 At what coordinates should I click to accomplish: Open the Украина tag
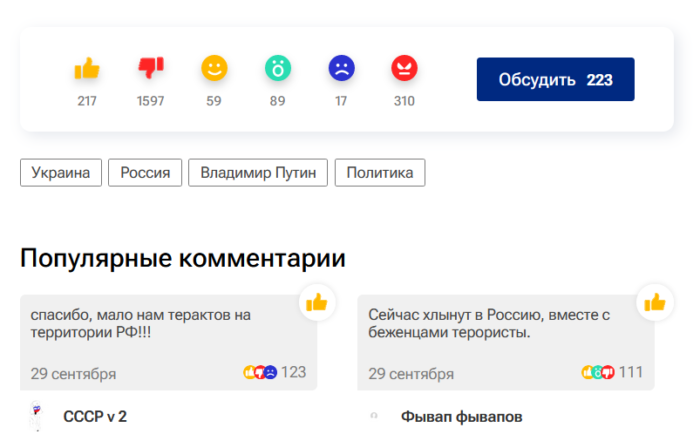[61, 172]
